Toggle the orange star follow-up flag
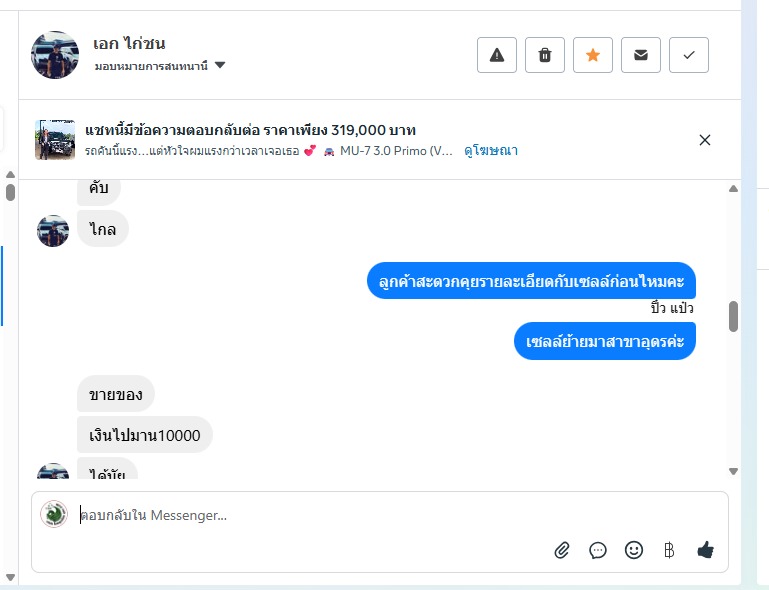Screen dimensions: 769x590 pos(593,55)
